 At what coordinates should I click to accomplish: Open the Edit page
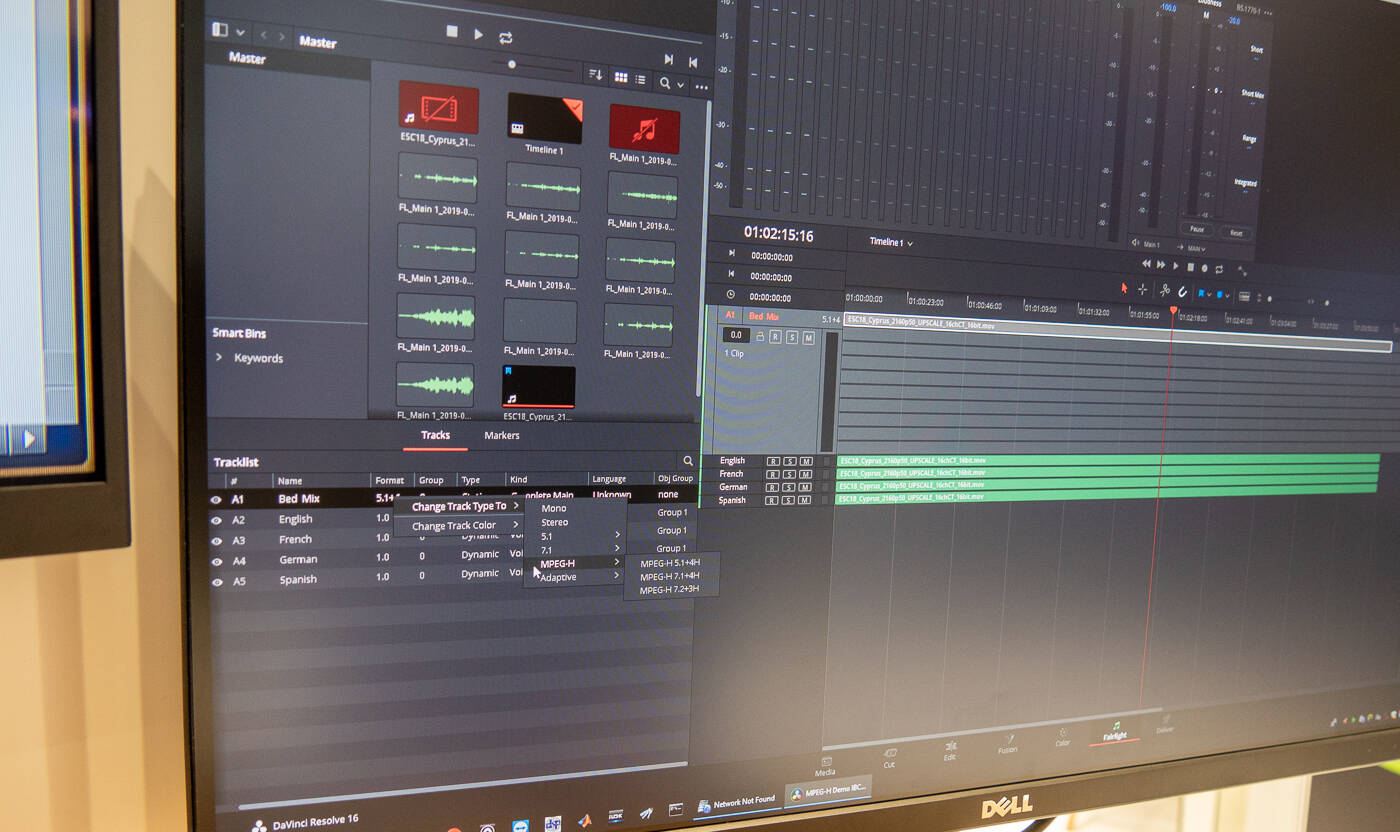[x=950, y=750]
